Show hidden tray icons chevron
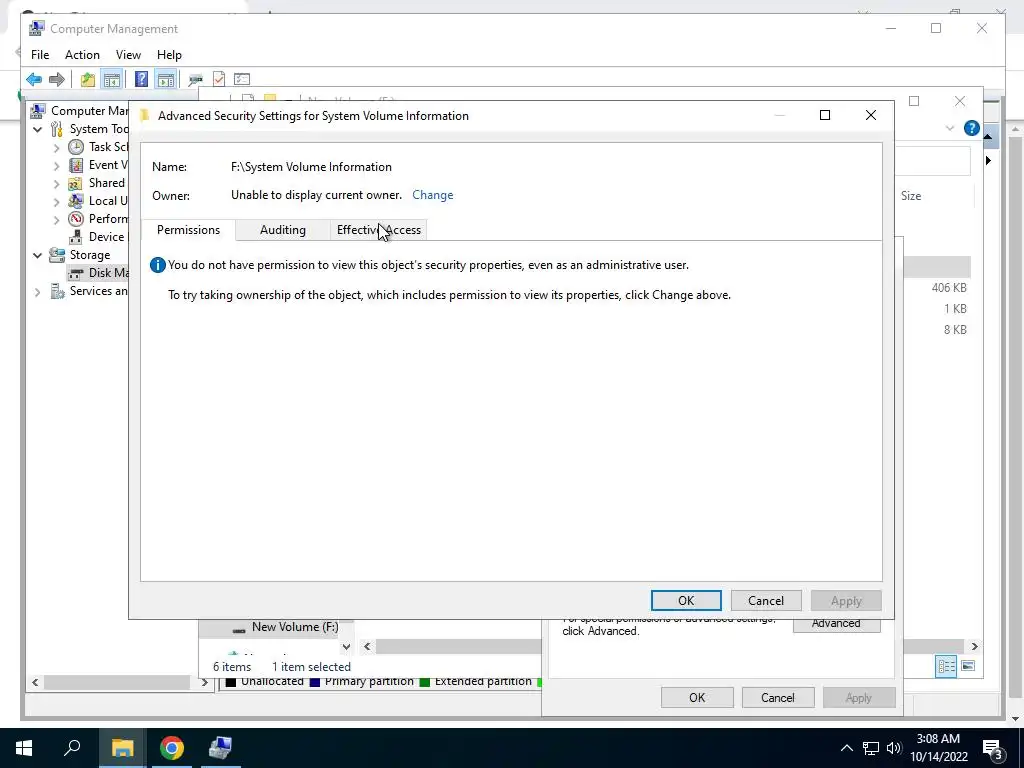The image size is (1024, 768). 846,748
